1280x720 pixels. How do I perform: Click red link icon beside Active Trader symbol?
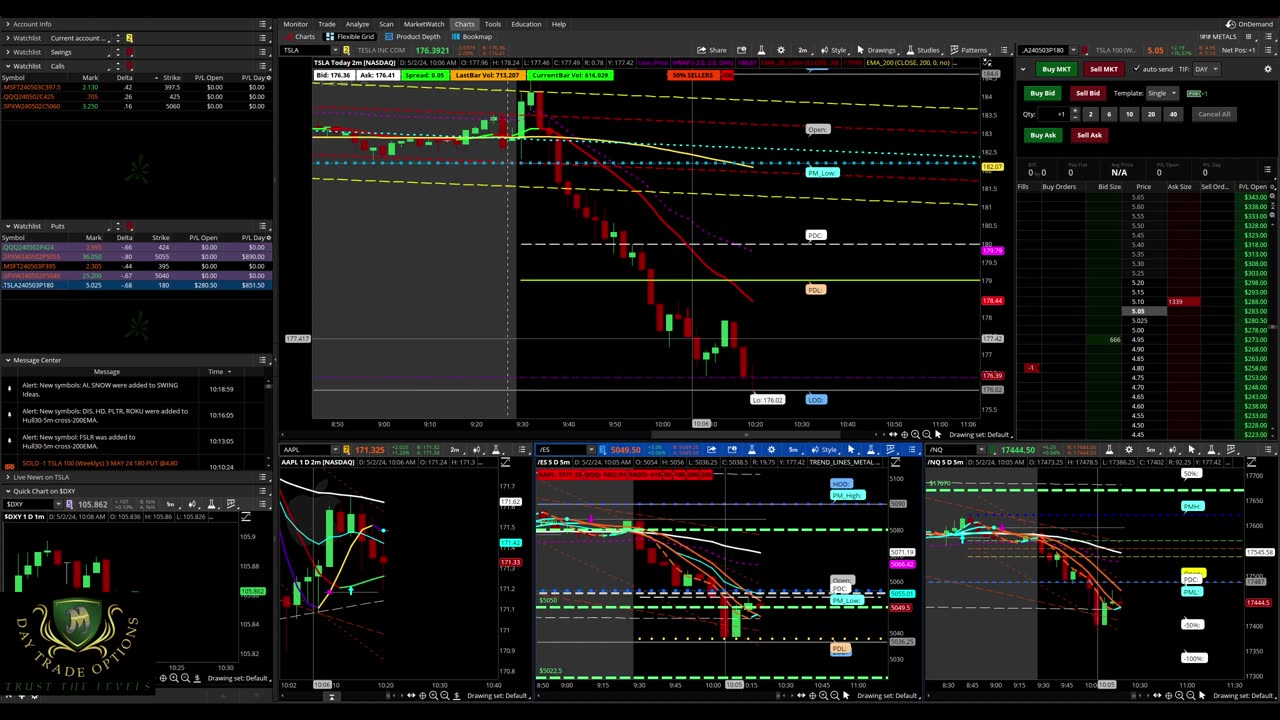pyautogui.click(x=1085, y=50)
